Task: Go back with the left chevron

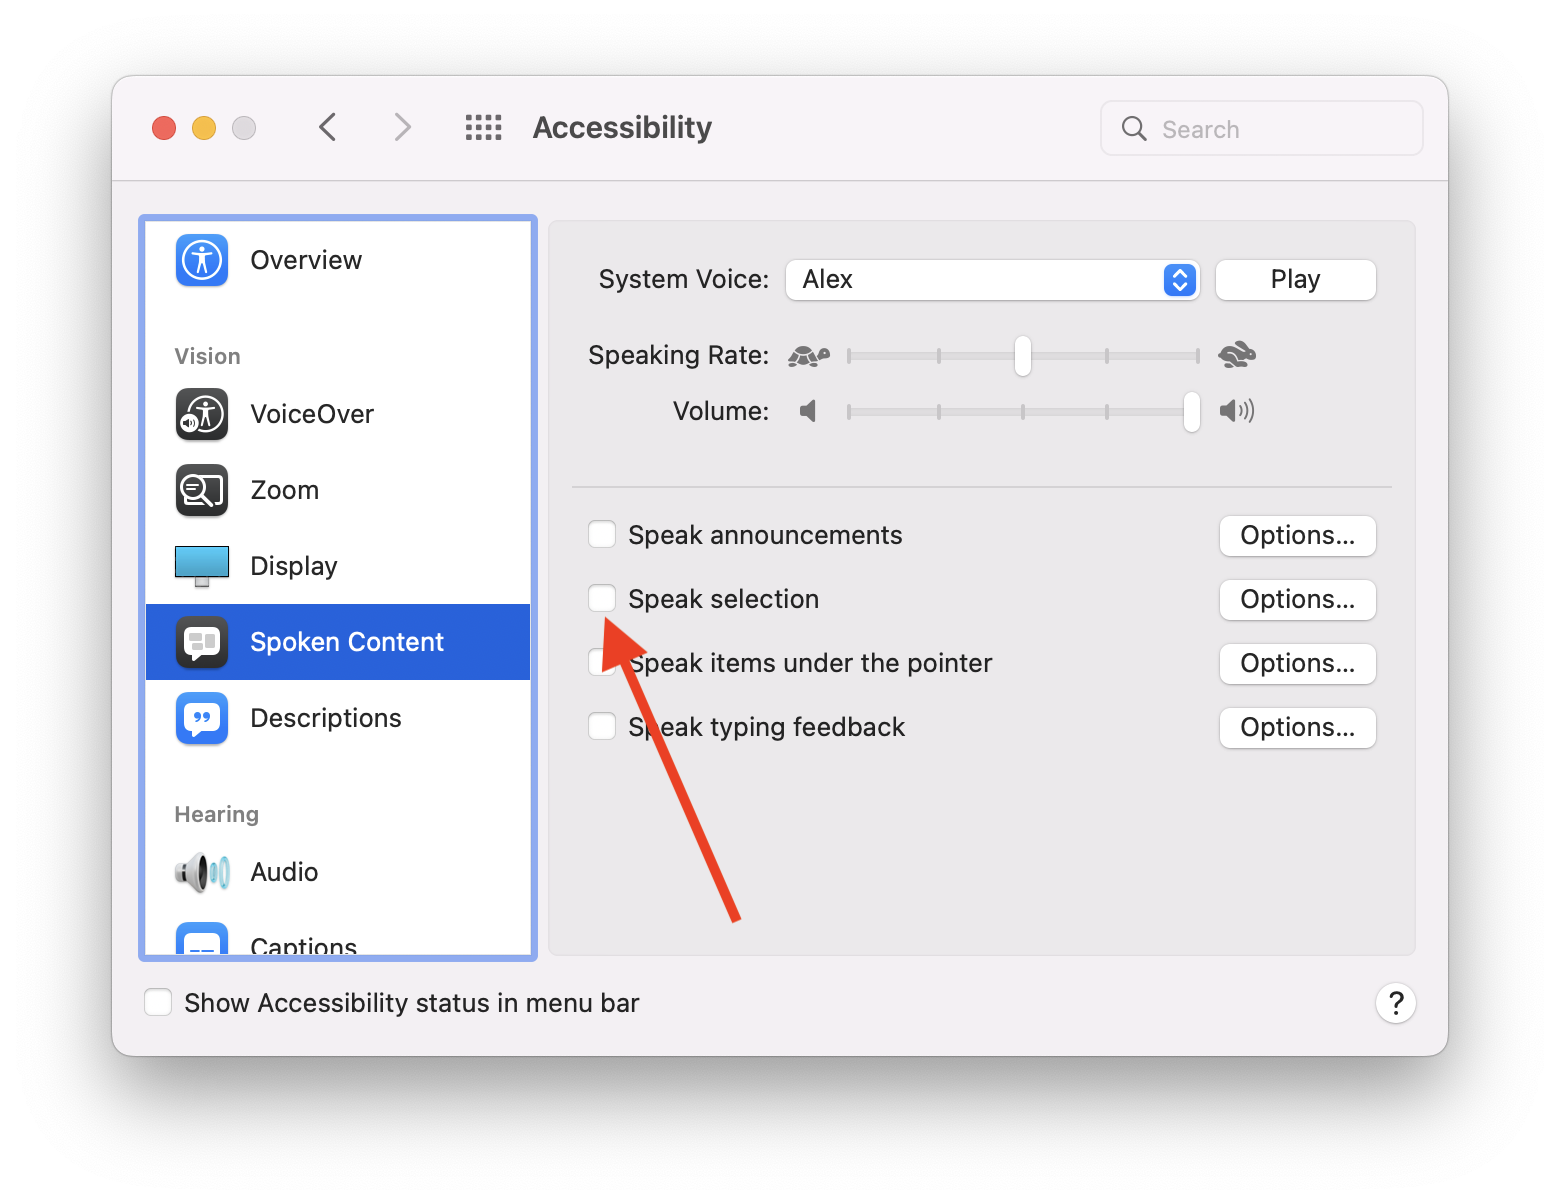Action: pos(327,127)
